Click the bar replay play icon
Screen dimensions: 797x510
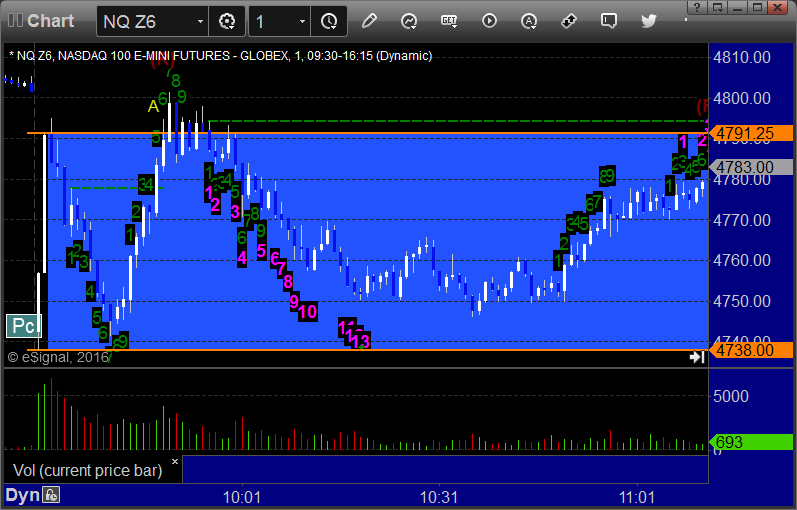[x=489, y=21]
